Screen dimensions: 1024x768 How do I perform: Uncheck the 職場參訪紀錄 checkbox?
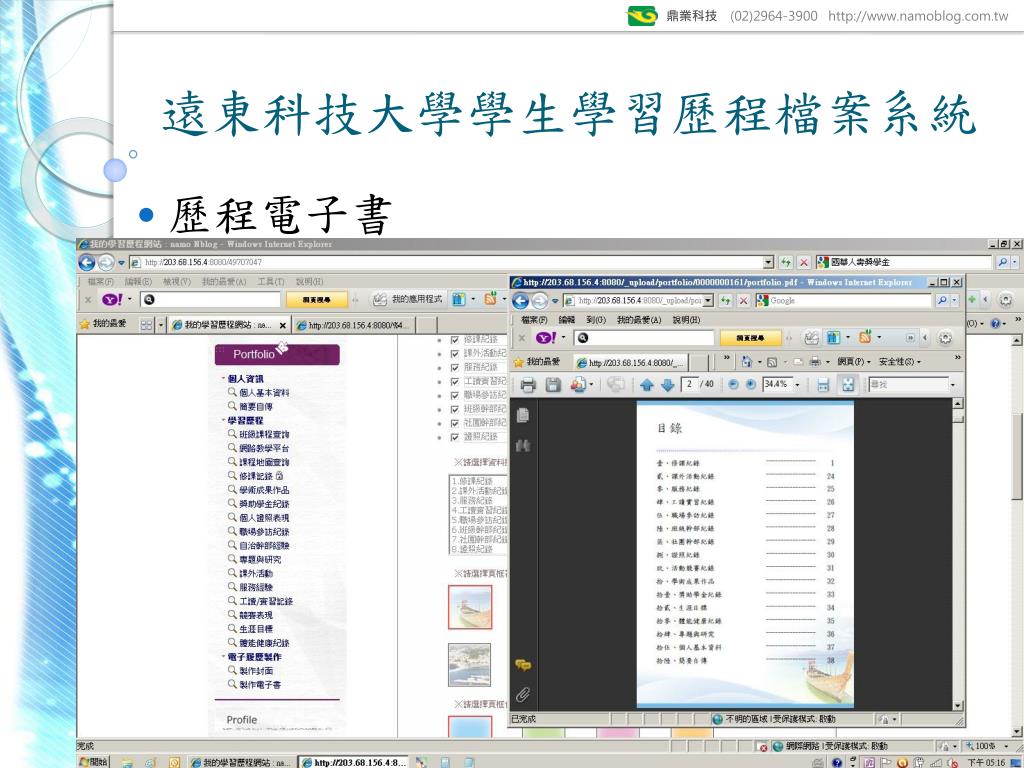point(455,395)
